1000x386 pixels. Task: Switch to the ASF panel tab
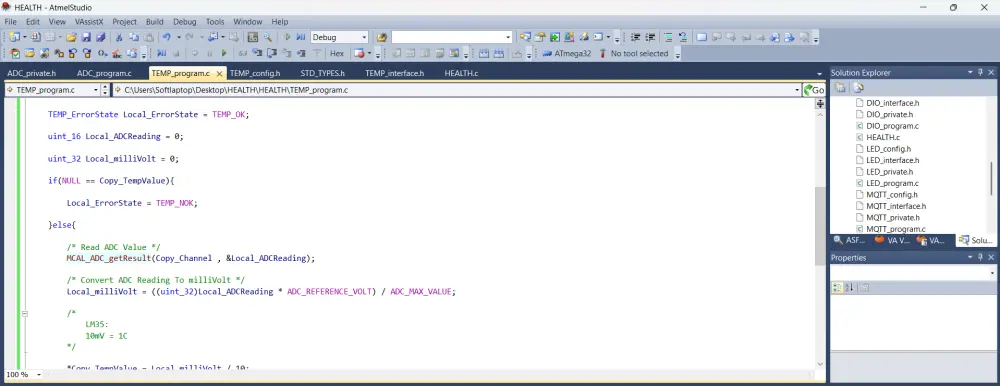coord(850,241)
